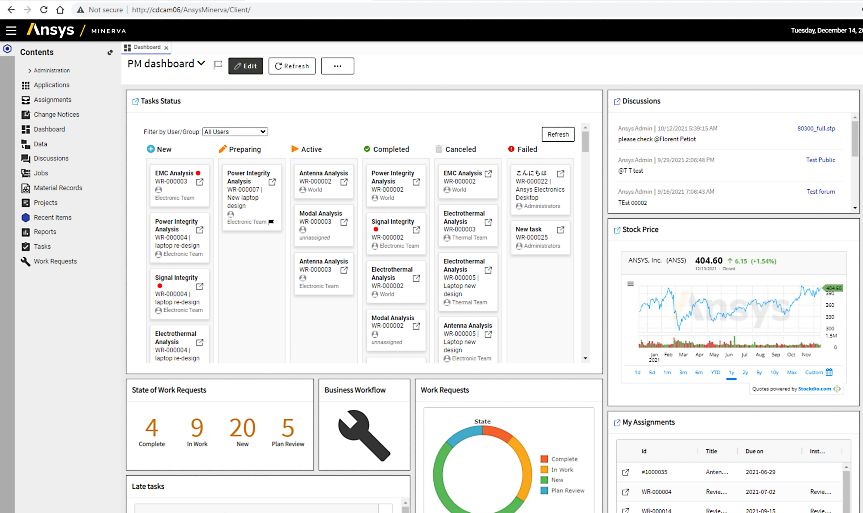The width and height of the screenshot is (863, 513).
Task: Select the Max stock chart range
Action: tap(791, 373)
